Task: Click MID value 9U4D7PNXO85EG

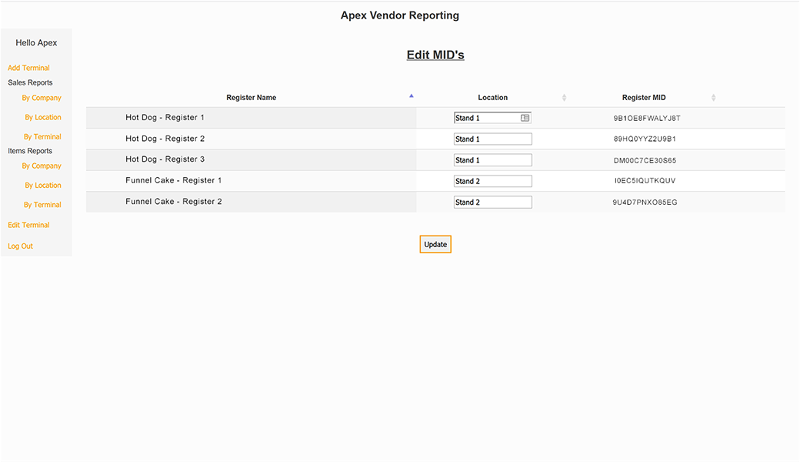Action: tap(645, 202)
